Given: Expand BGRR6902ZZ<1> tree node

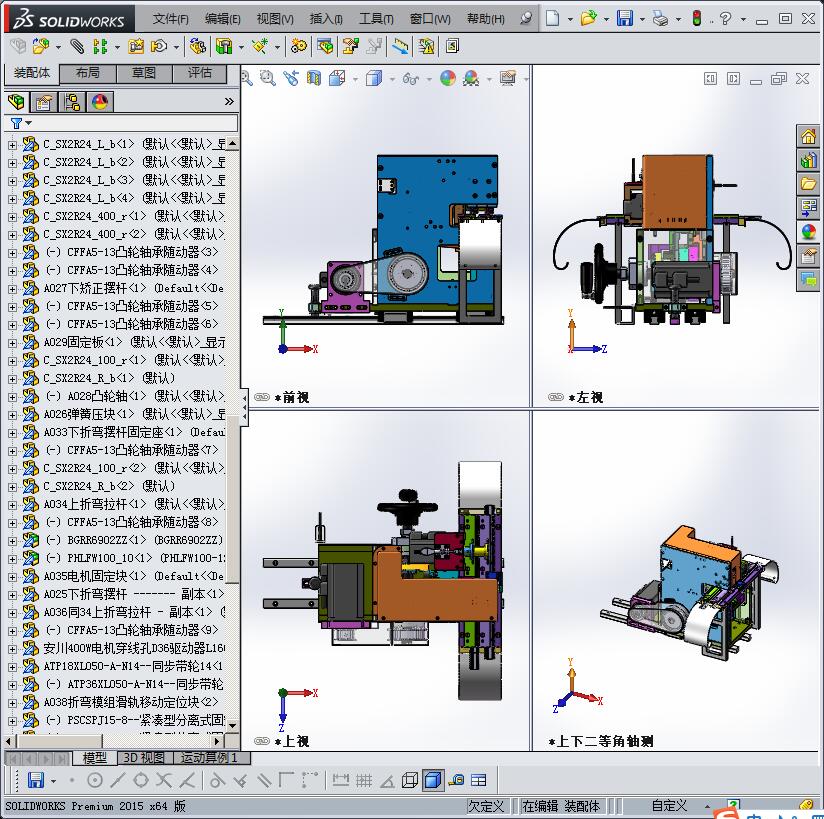Looking at the screenshot, I should (12, 540).
